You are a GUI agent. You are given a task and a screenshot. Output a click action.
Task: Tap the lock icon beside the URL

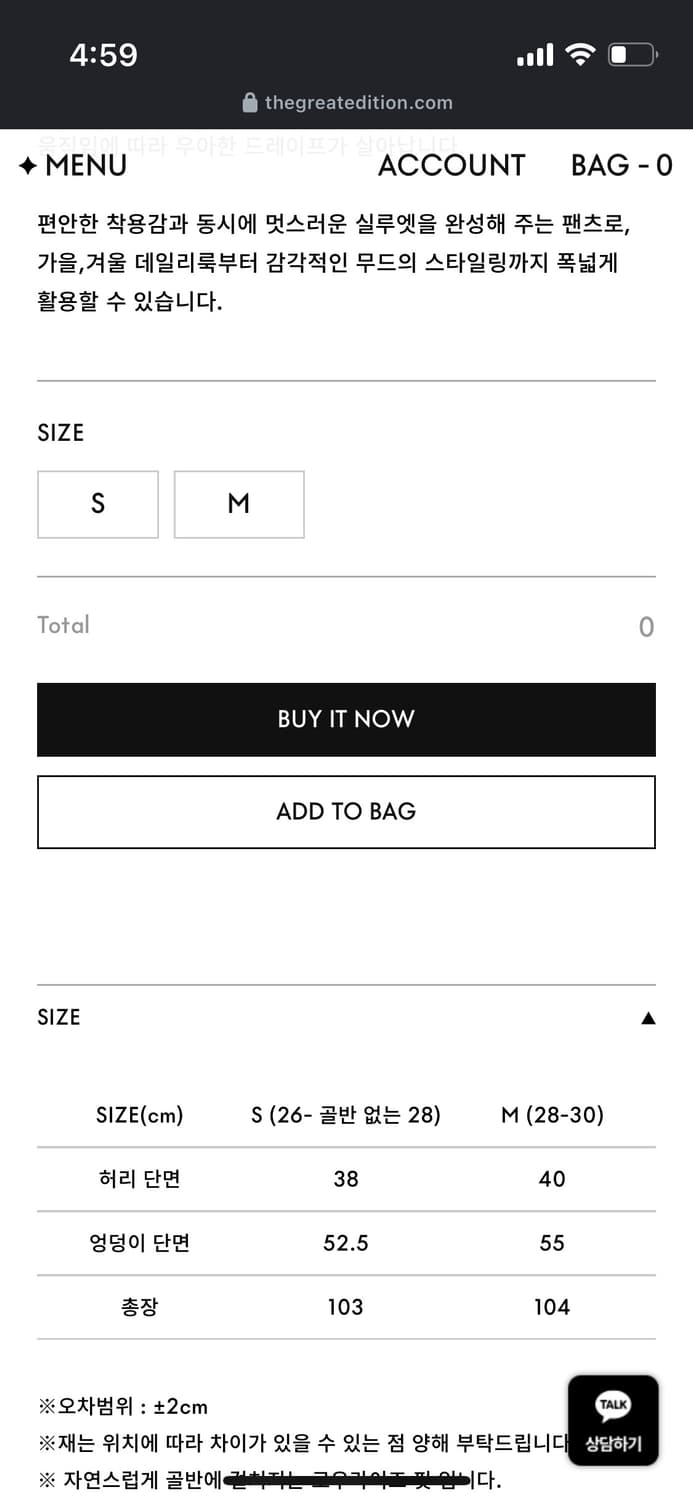tap(250, 103)
